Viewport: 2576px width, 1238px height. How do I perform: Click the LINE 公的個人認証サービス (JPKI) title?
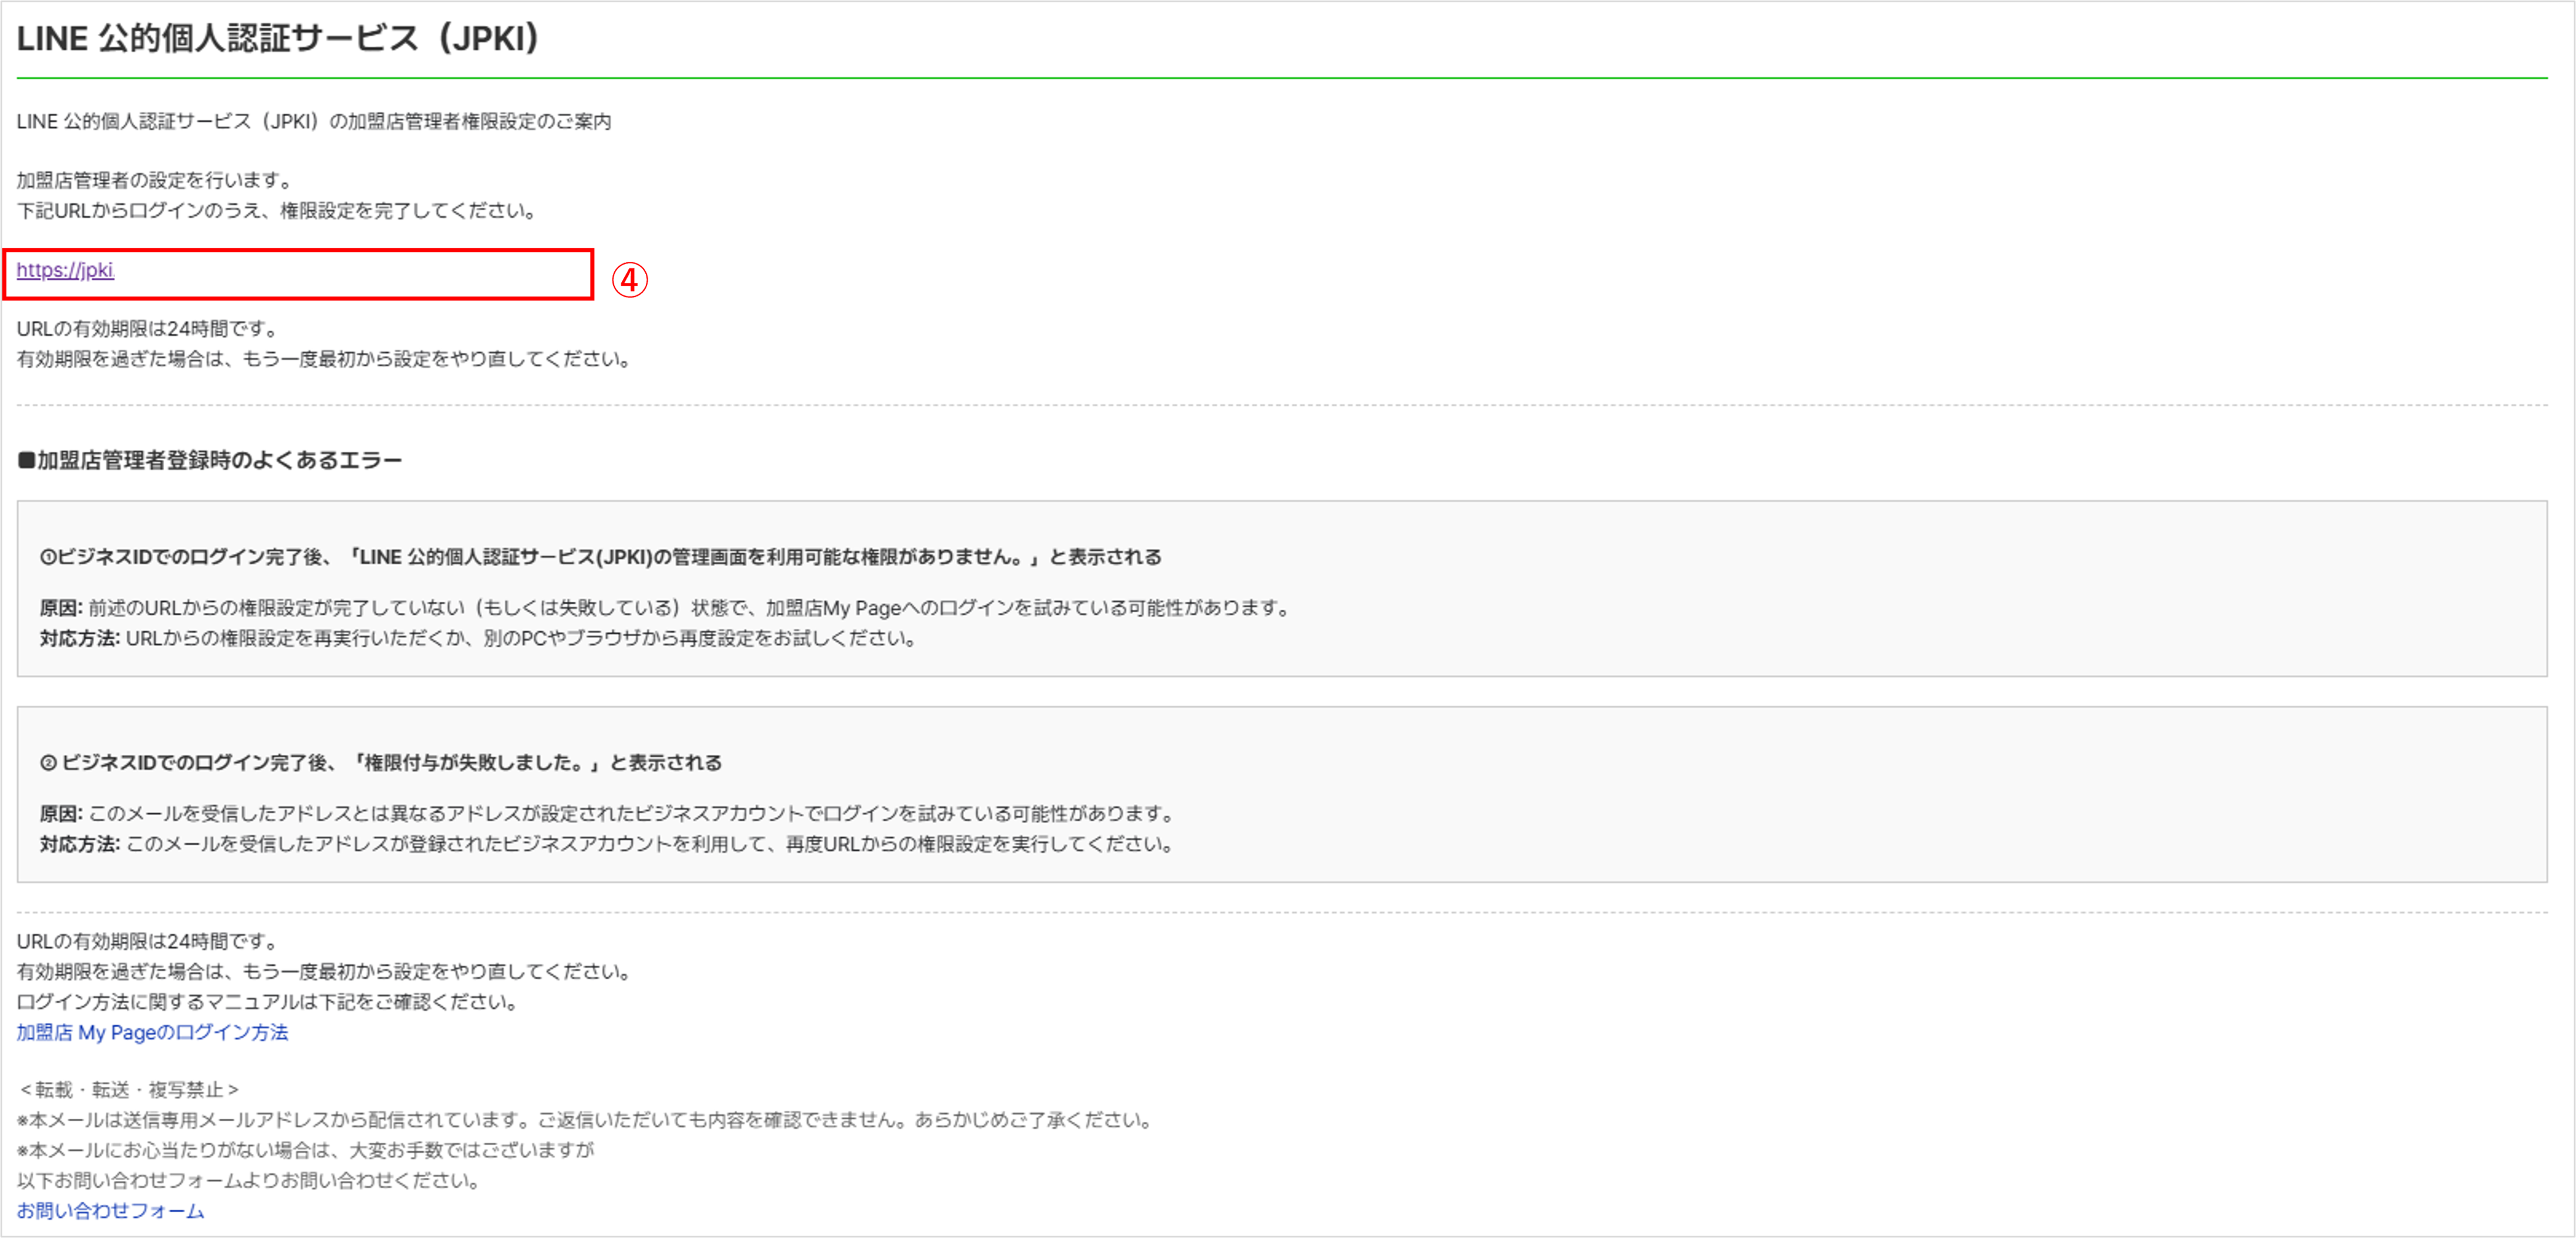278,38
